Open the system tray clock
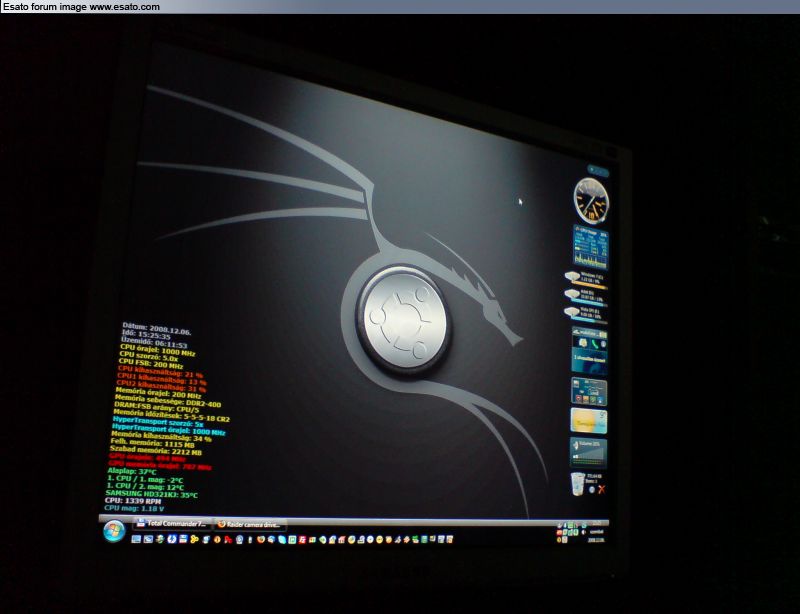The image size is (800, 614). pyautogui.click(x=595, y=531)
